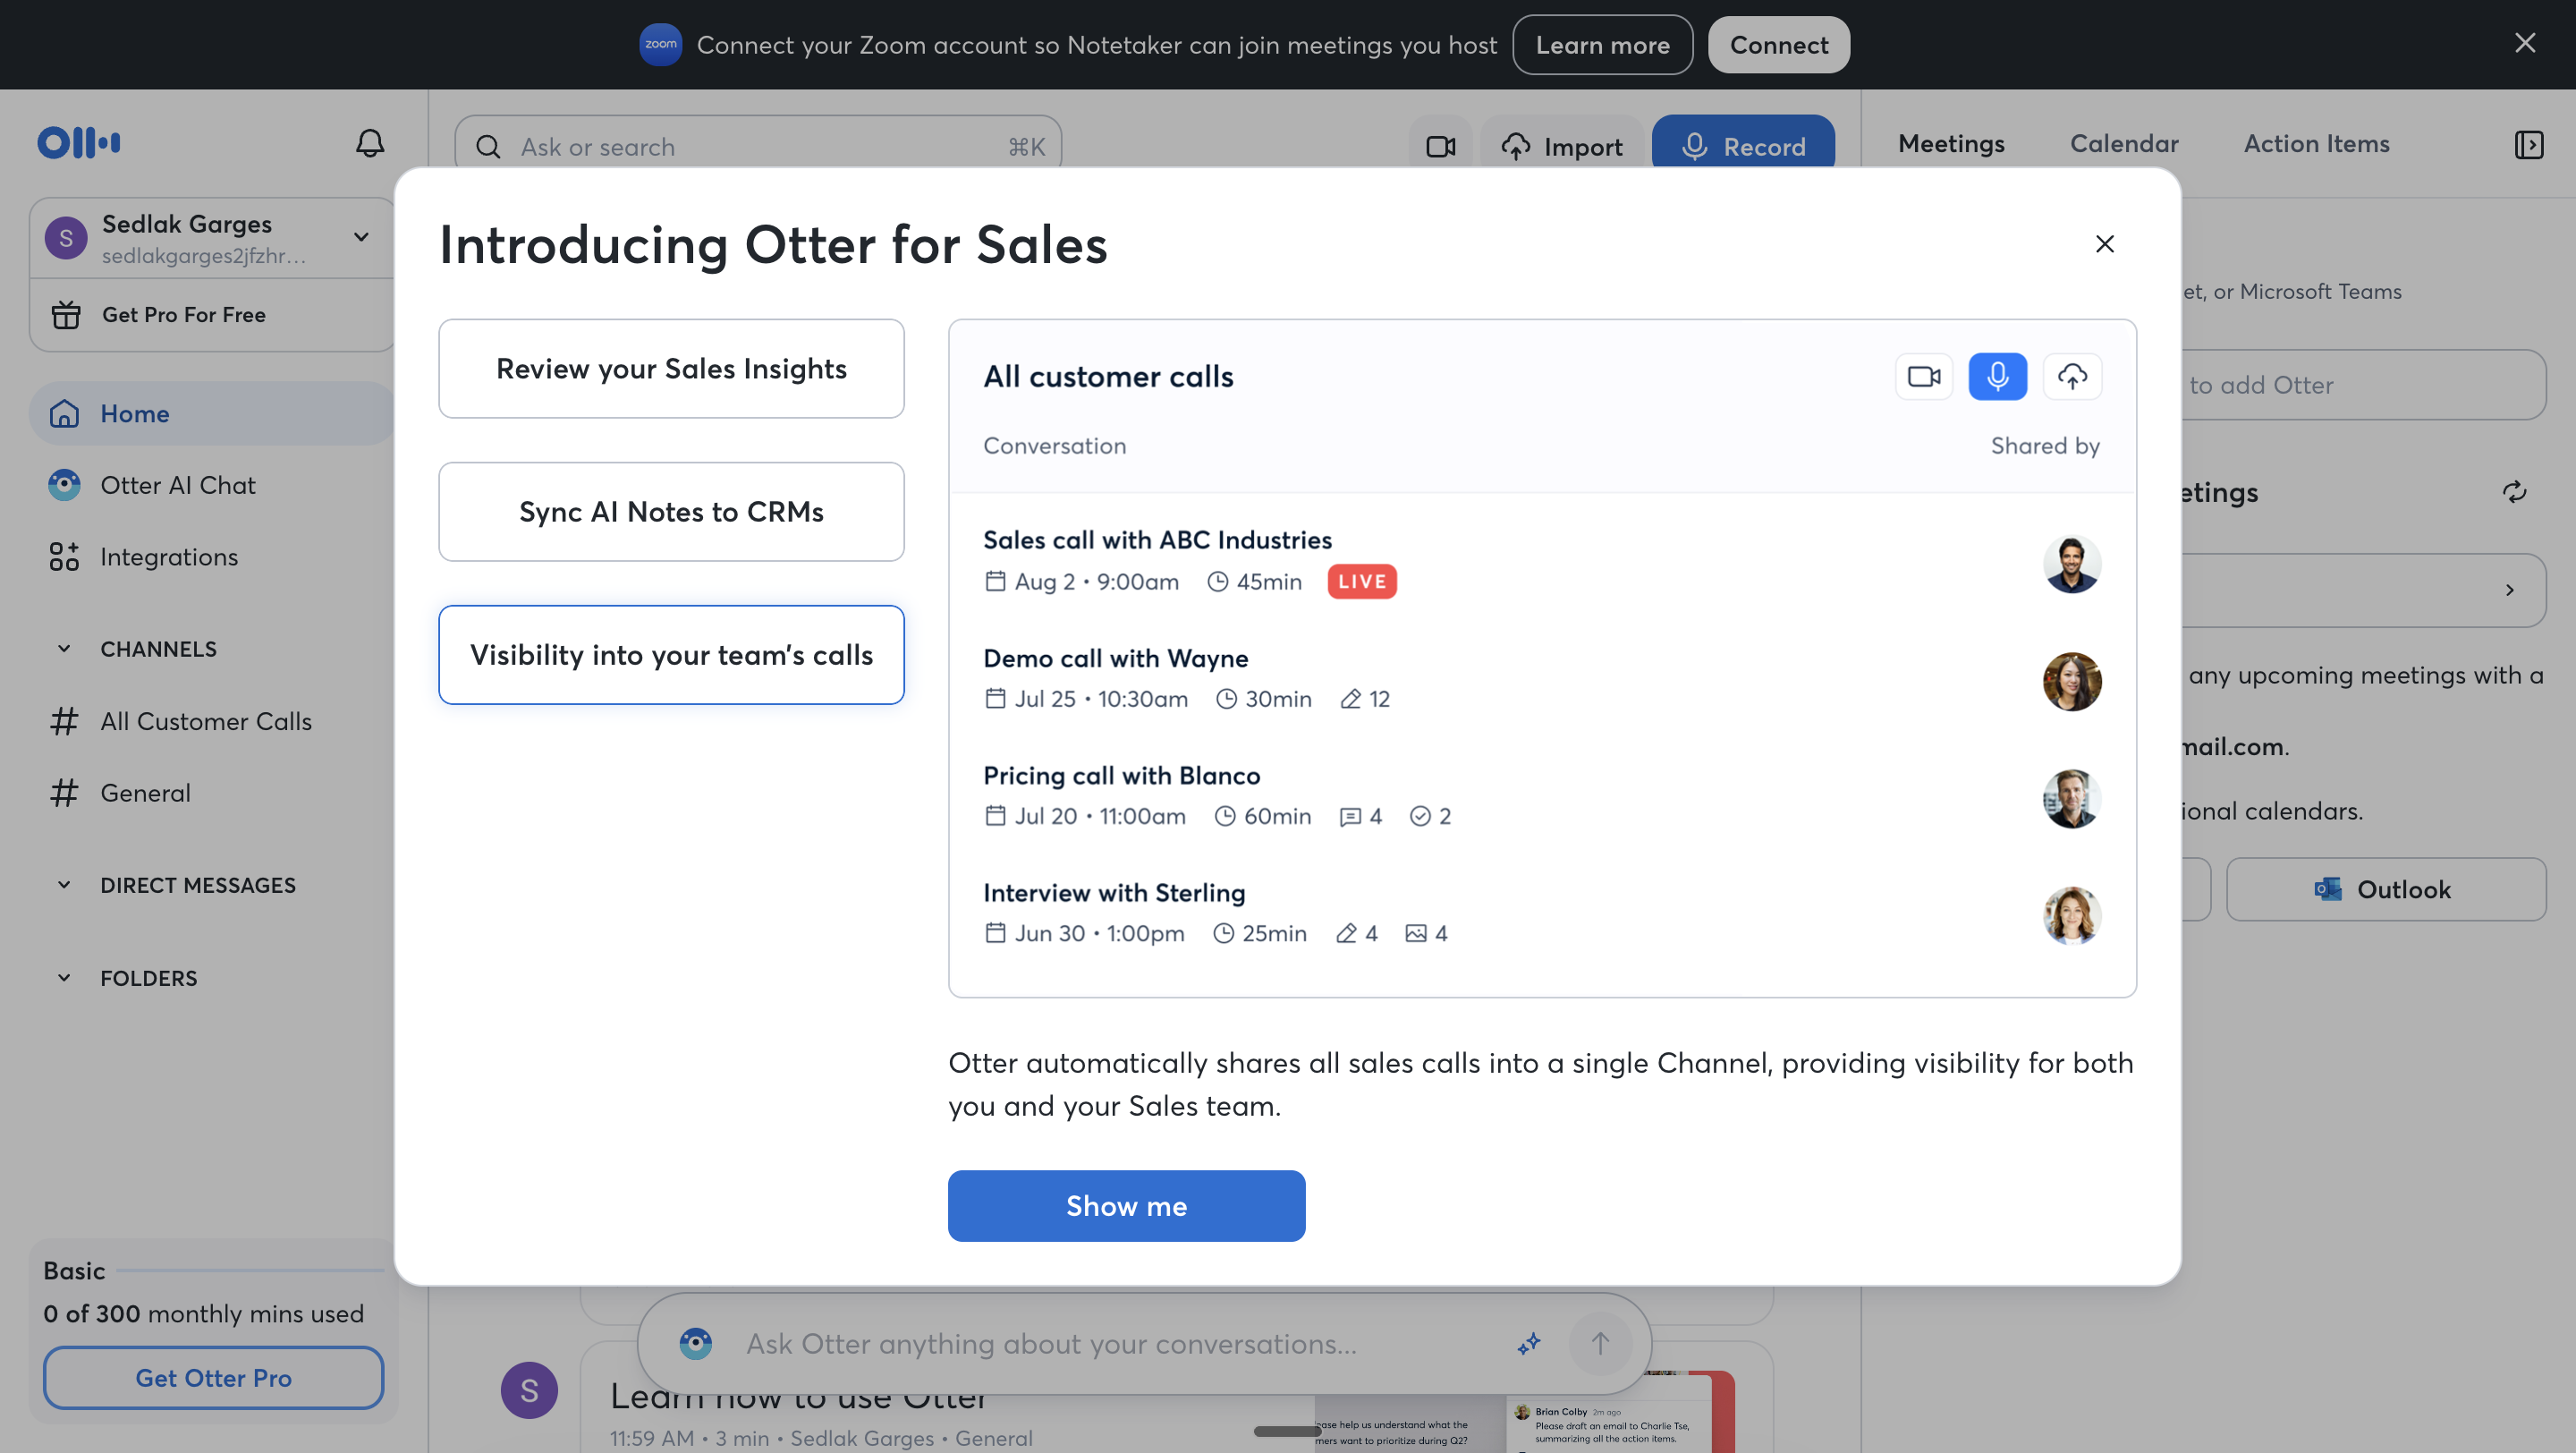This screenshot has height=1453, width=2576.
Task: Close the Otter for Sales dialog
Action: click(x=2104, y=244)
